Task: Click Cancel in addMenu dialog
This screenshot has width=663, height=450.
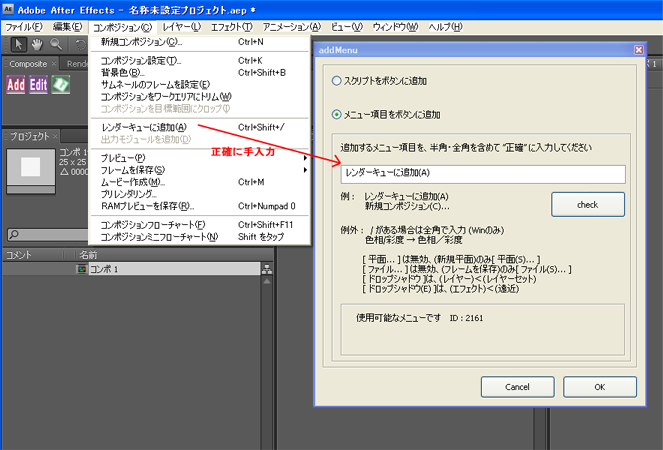Action: tap(518, 387)
